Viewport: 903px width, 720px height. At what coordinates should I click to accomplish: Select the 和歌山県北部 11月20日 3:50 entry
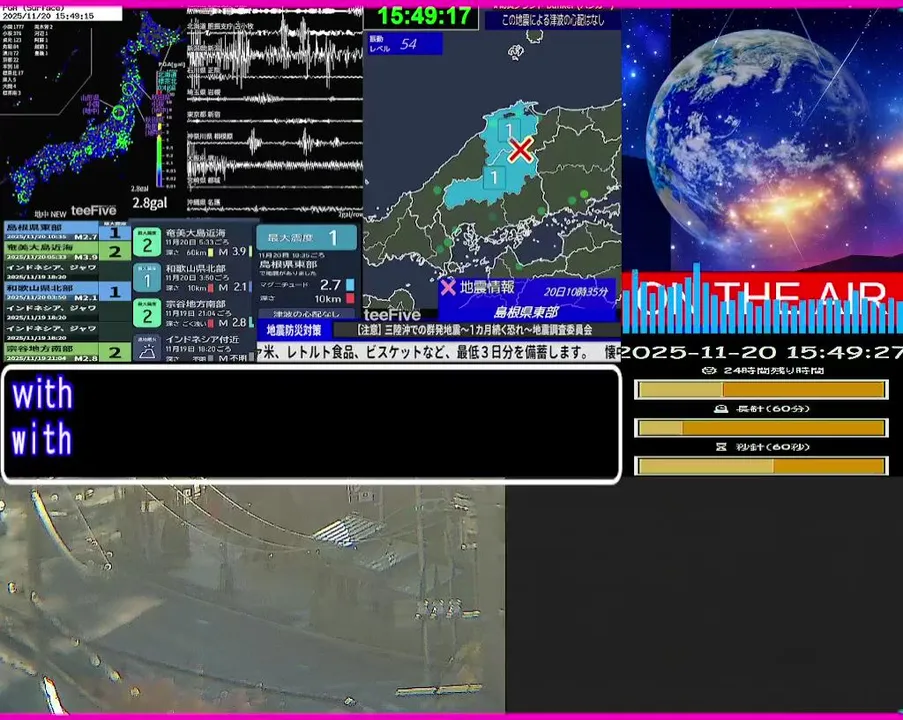coord(194,278)
